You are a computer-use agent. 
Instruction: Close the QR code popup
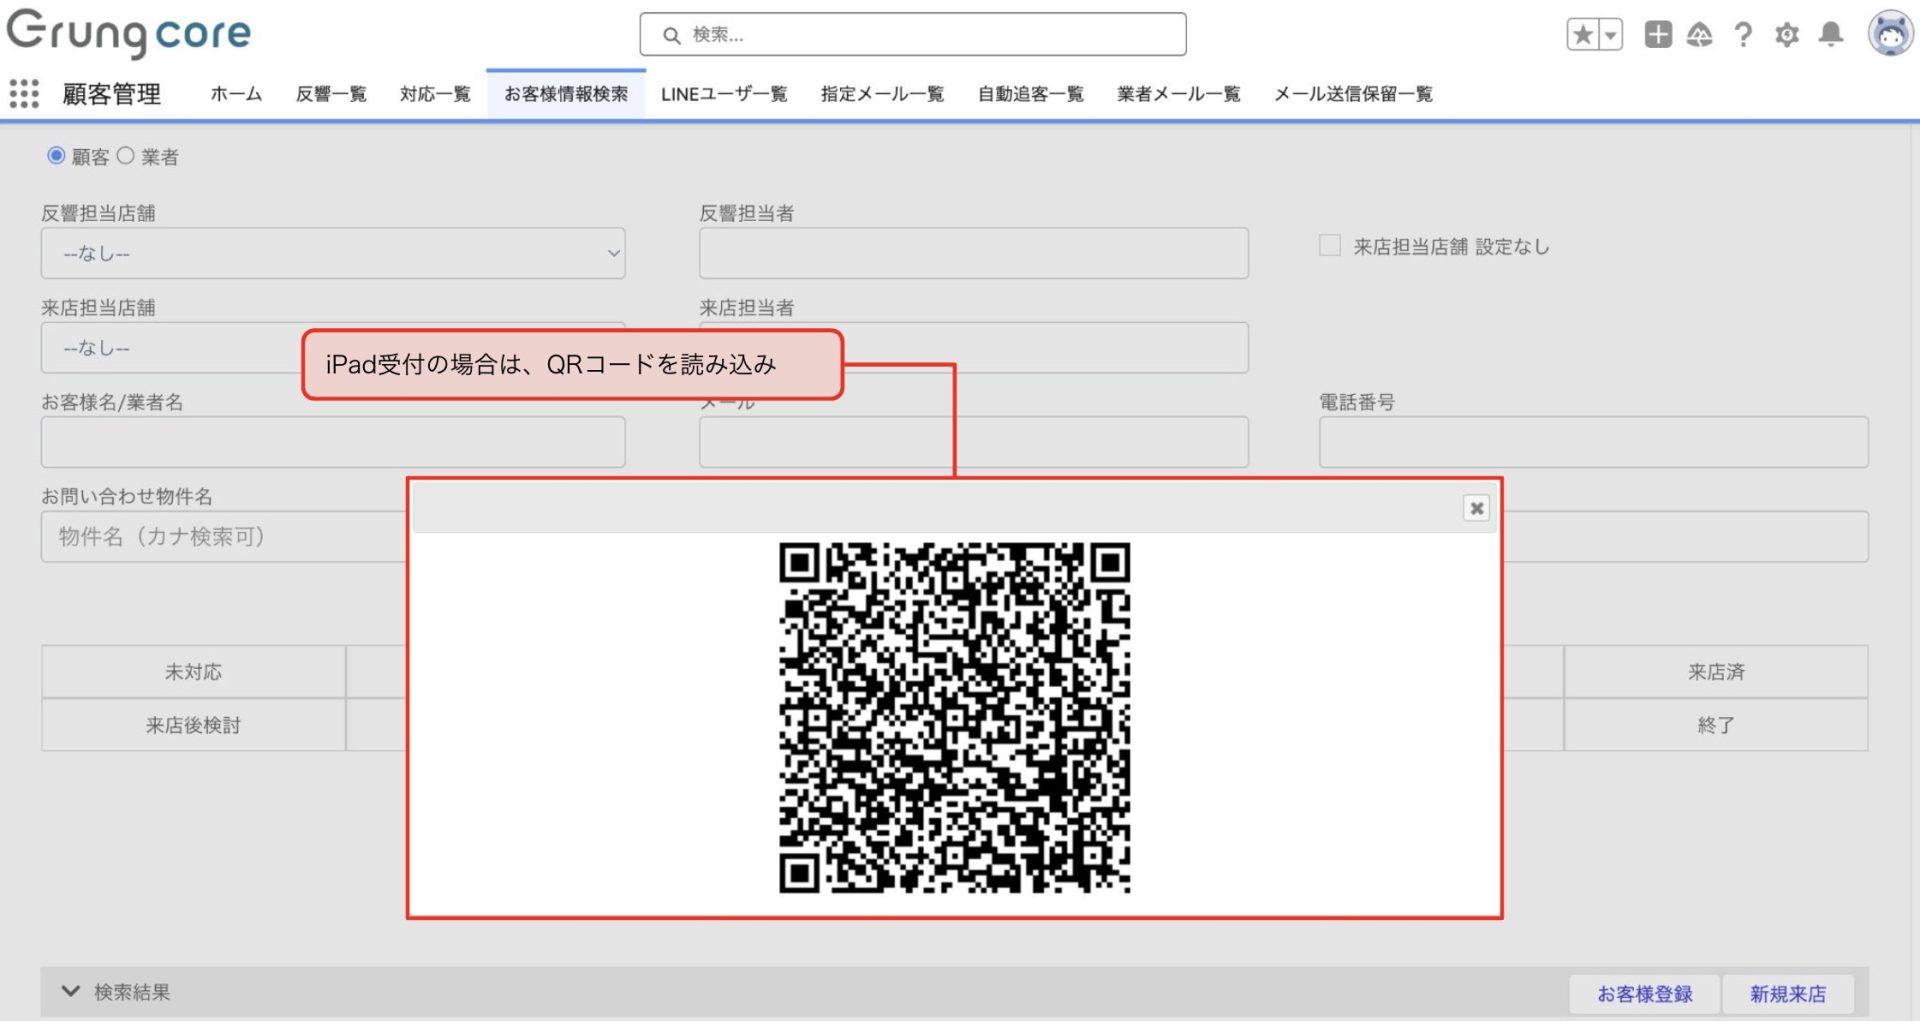1475,508
